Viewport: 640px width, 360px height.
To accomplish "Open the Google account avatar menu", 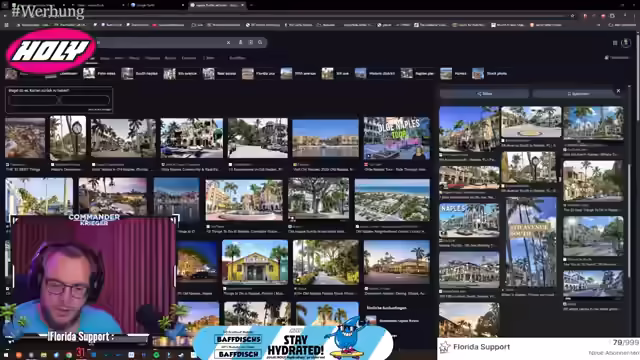I will click(626, 42).
